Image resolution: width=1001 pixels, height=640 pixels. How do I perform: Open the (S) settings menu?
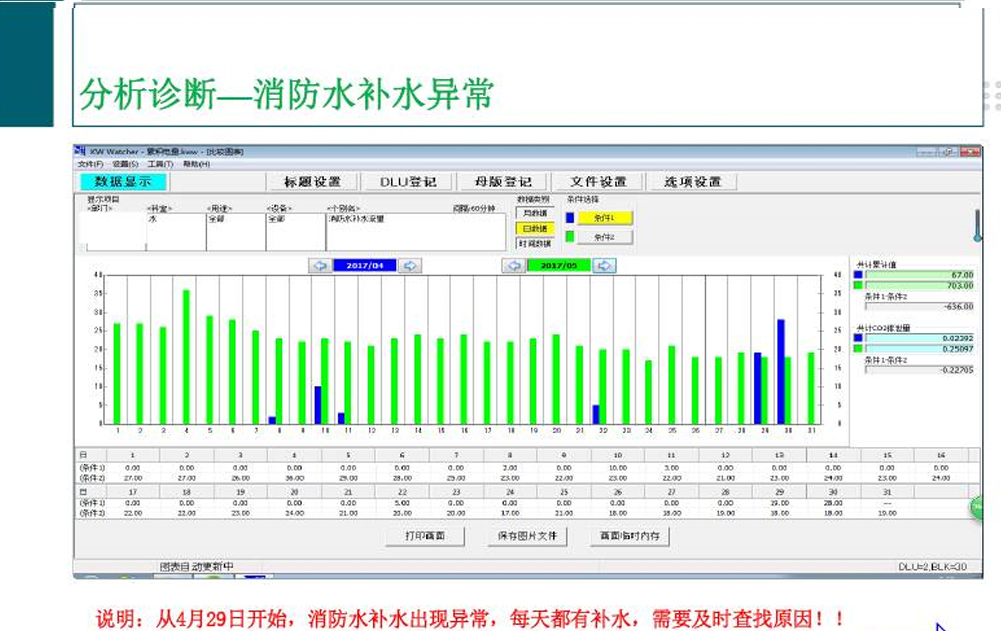125,165
